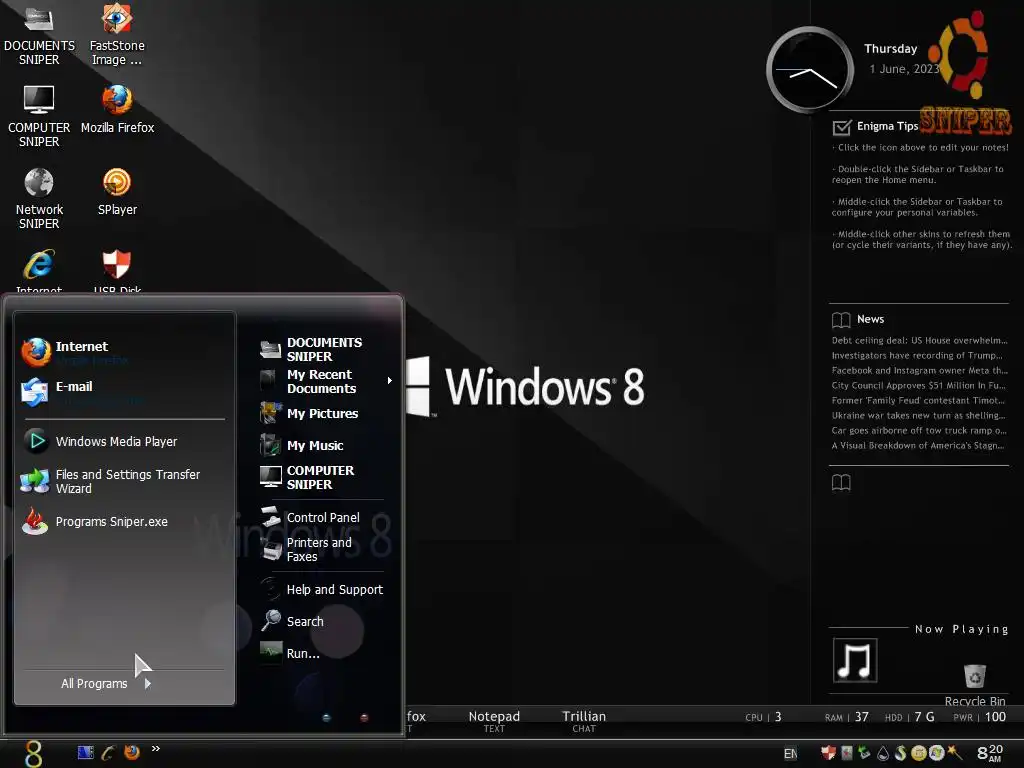Open 'Former Family Feud contestant' headline
This screenshot has height=768, width=1024.
pos(918,400)
